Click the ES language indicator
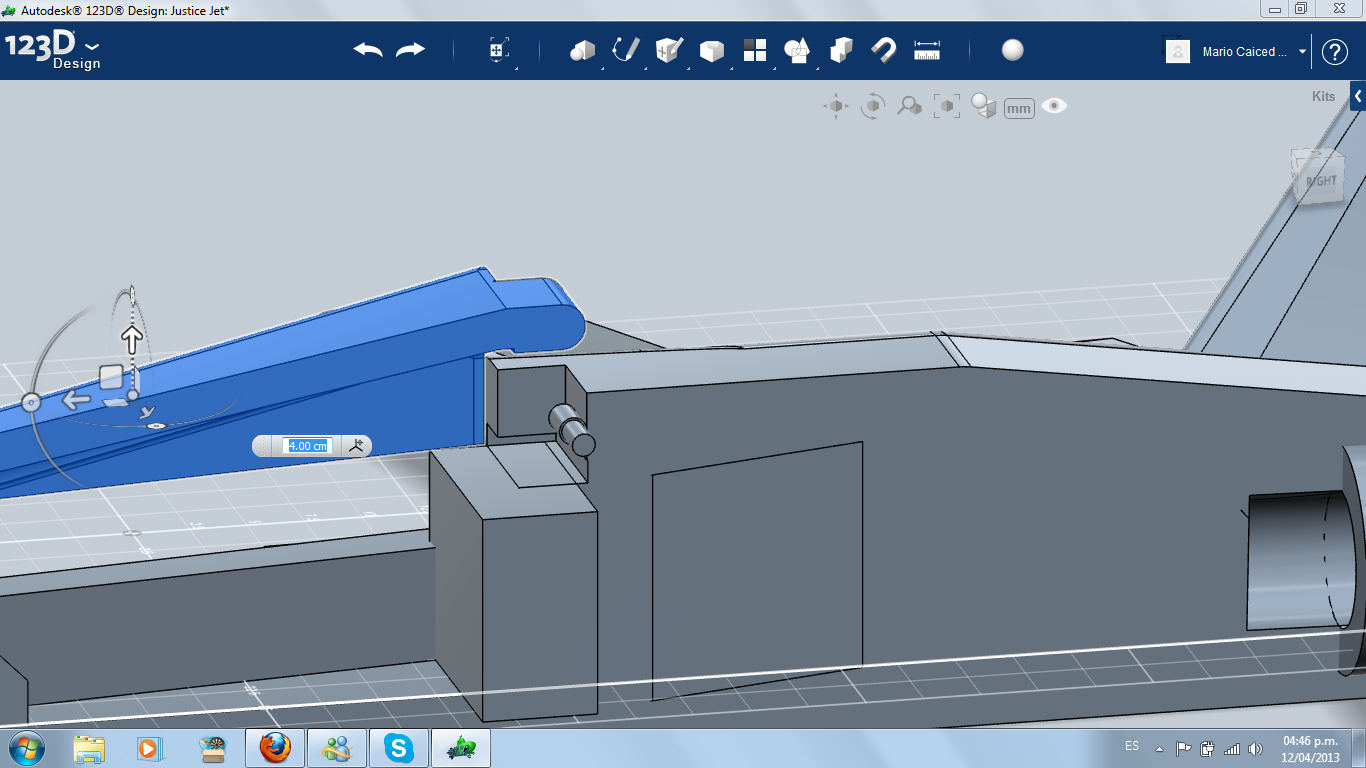The width and height of the screenshot is (1366, 768). click(1132, 746)
